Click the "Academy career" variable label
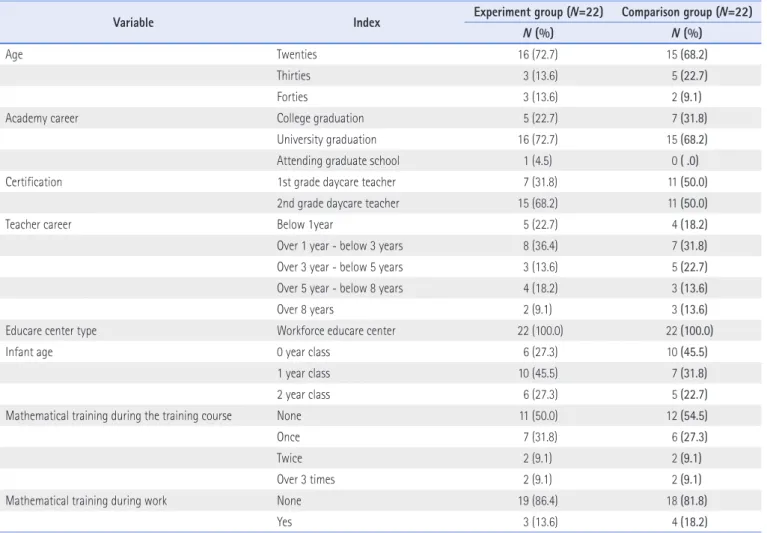This screenshot has width=767, height=533. (x=42, y=118)
